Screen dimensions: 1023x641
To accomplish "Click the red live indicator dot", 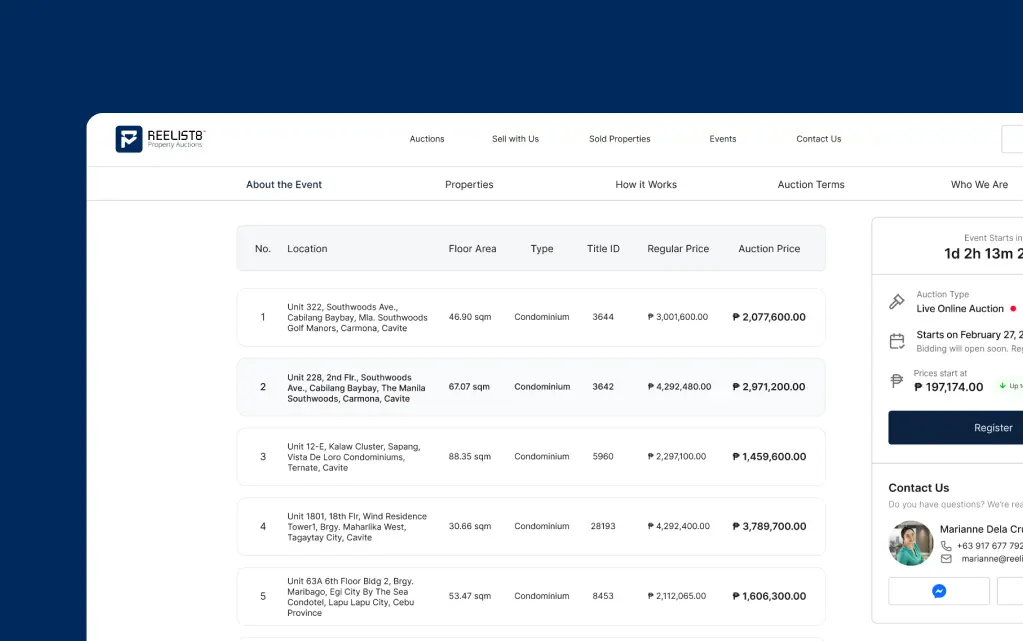I will click(x=1013, y=309).
